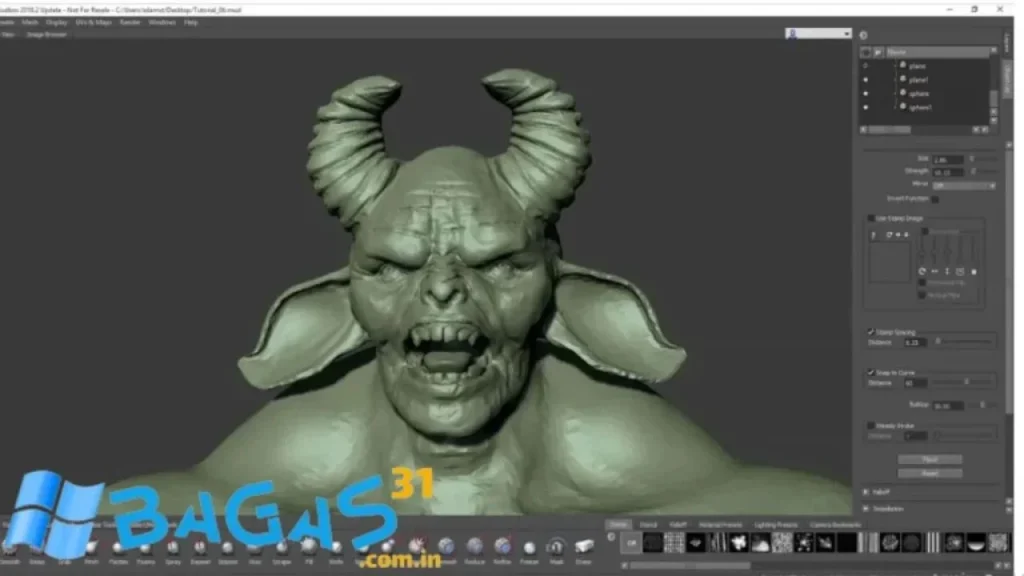Screen dimensions: 1024x576
Task: Click the Reset button
Action: pyautogui.click(x=930, y=473)
